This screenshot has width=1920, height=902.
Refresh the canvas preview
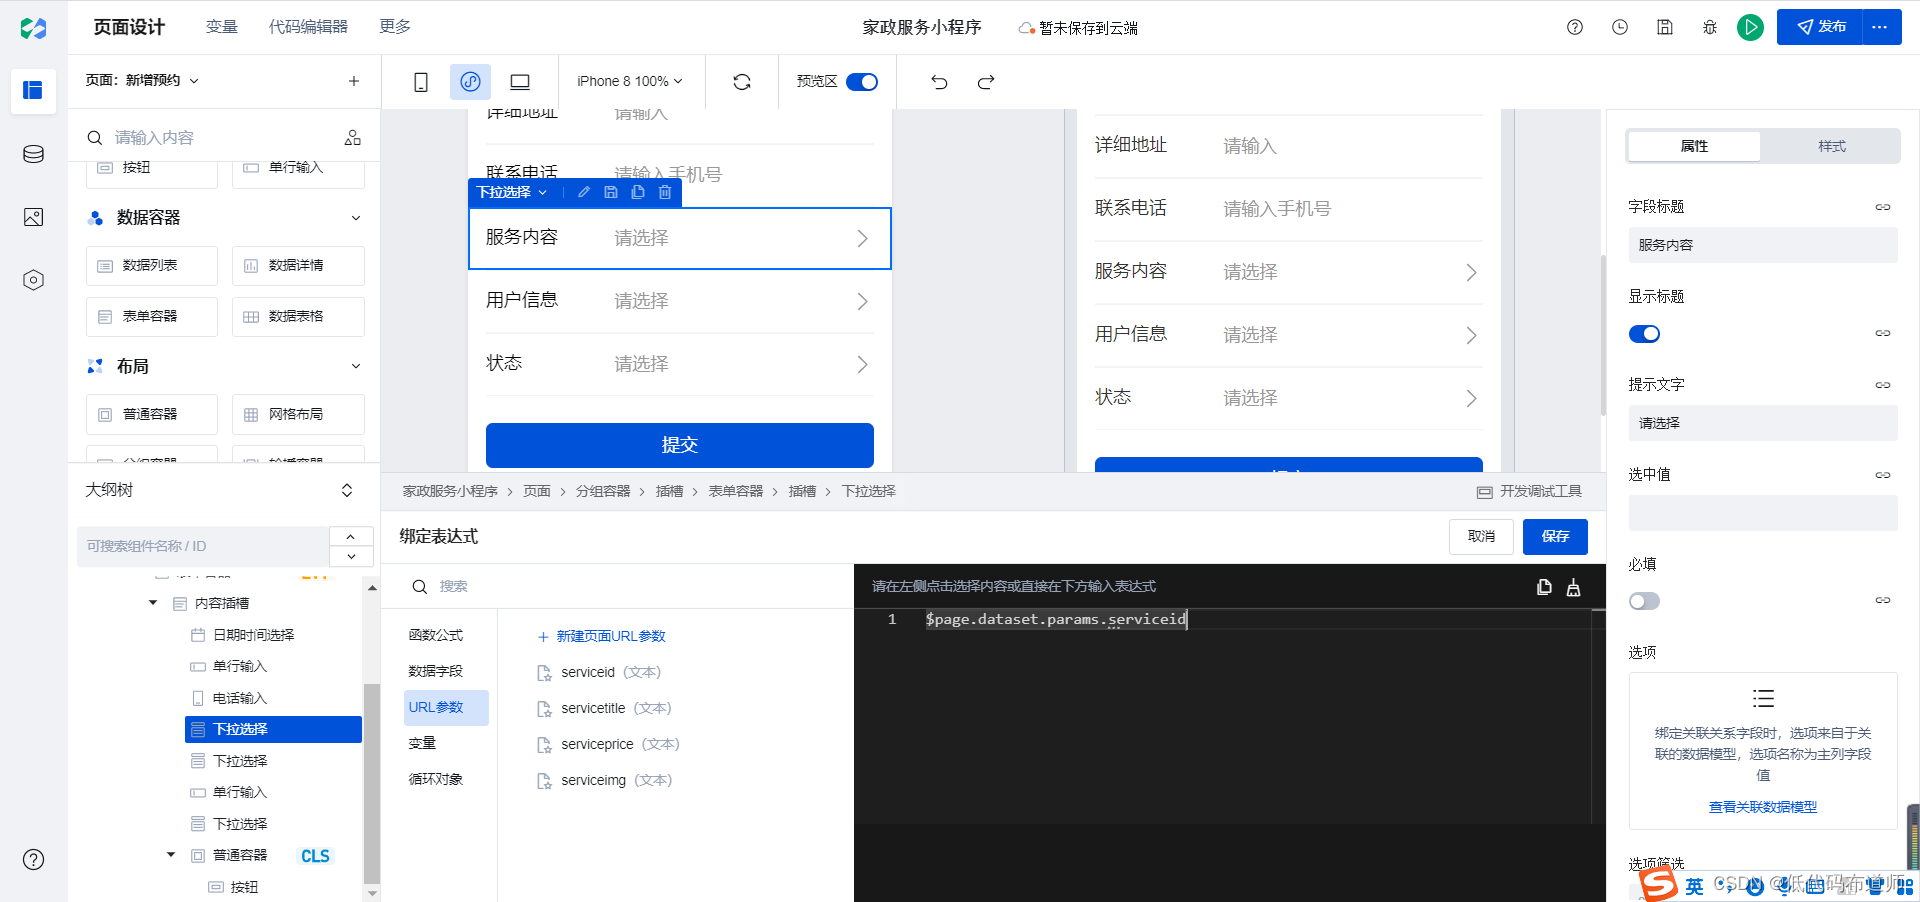coord(742,82)
